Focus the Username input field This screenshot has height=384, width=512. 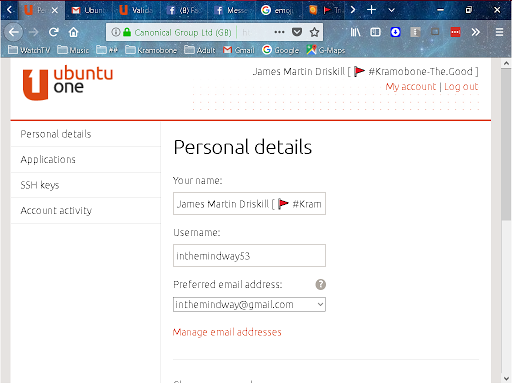pos(249,256)
